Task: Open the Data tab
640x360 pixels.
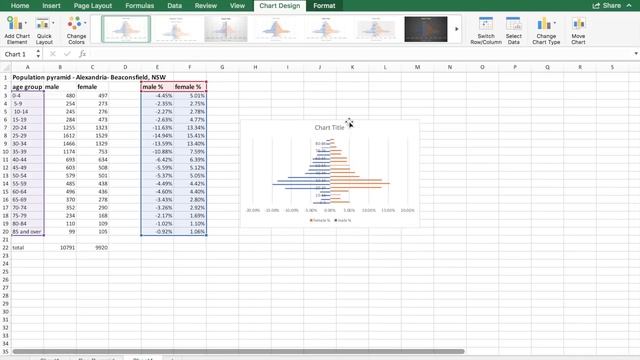Action: pyautogui.click(x=174, y=6)
